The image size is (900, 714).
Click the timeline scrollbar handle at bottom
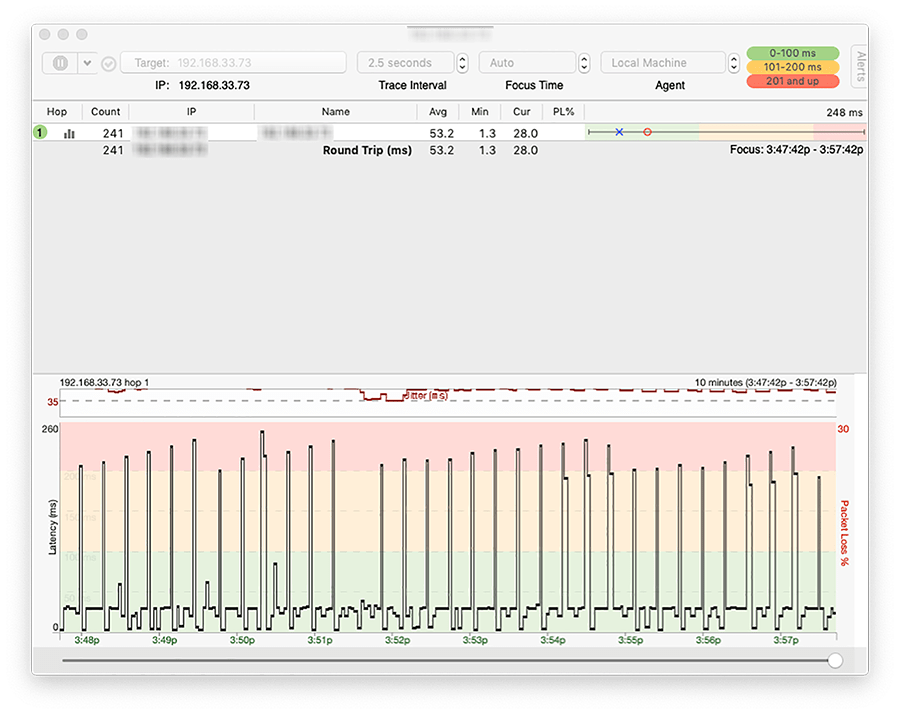(x=836, y=661)
